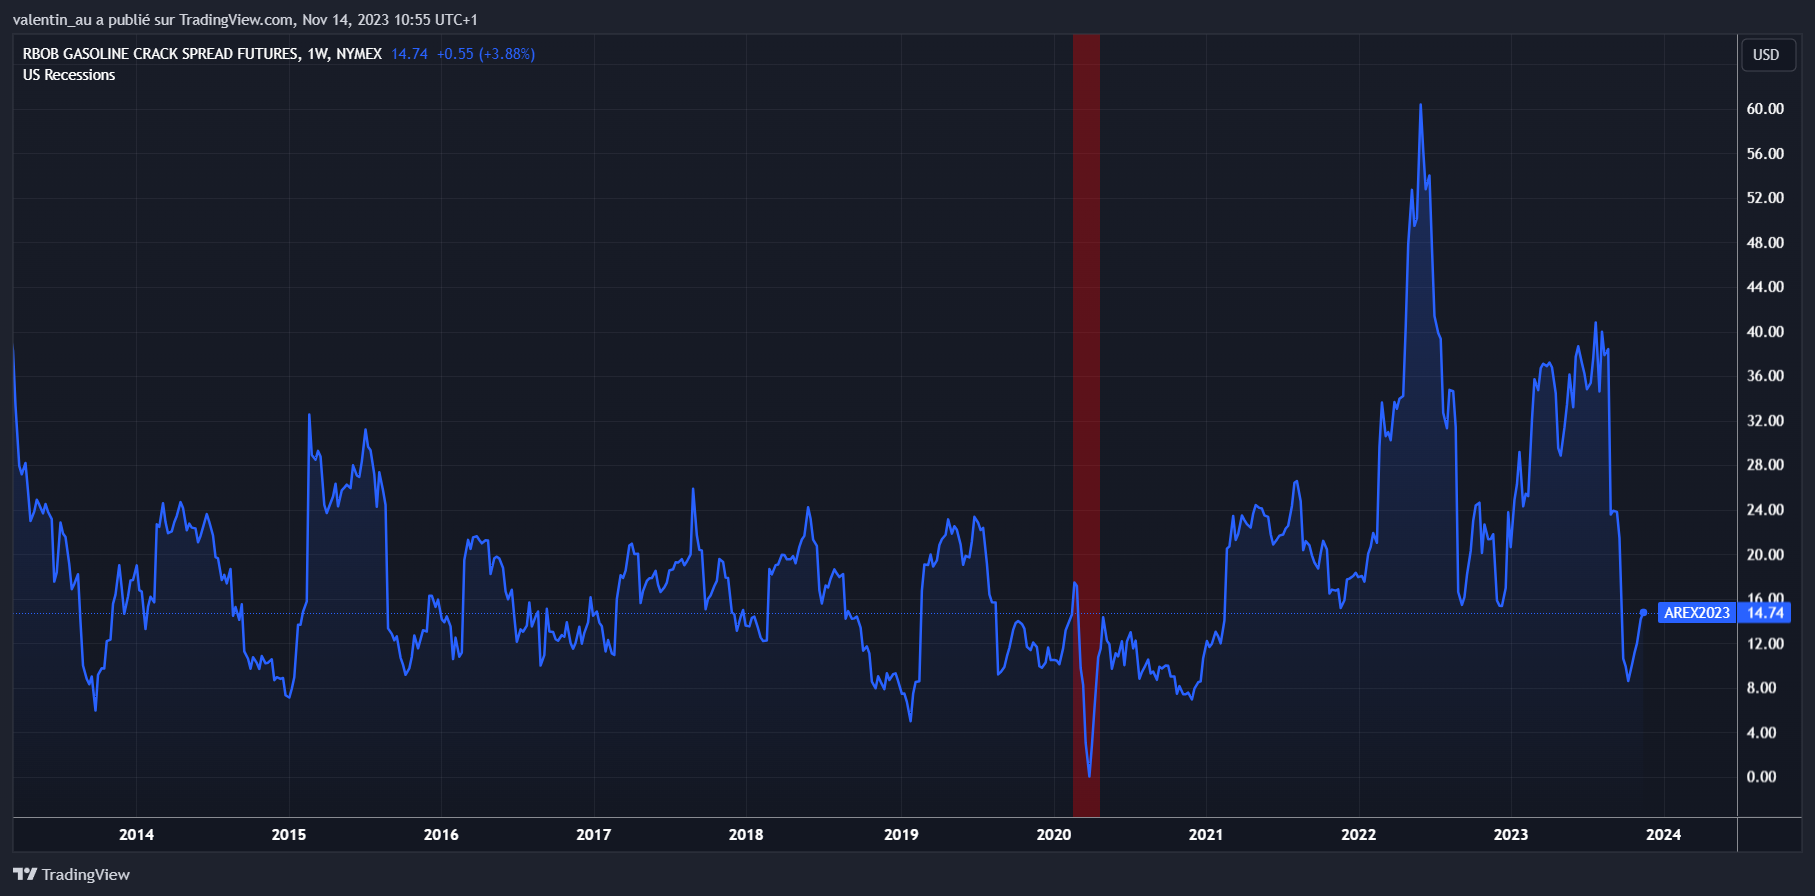Click the 2019 time axis label
The height and width of the screenshot is (896, 1815).
pyautogui.click(x=901, y=835)
